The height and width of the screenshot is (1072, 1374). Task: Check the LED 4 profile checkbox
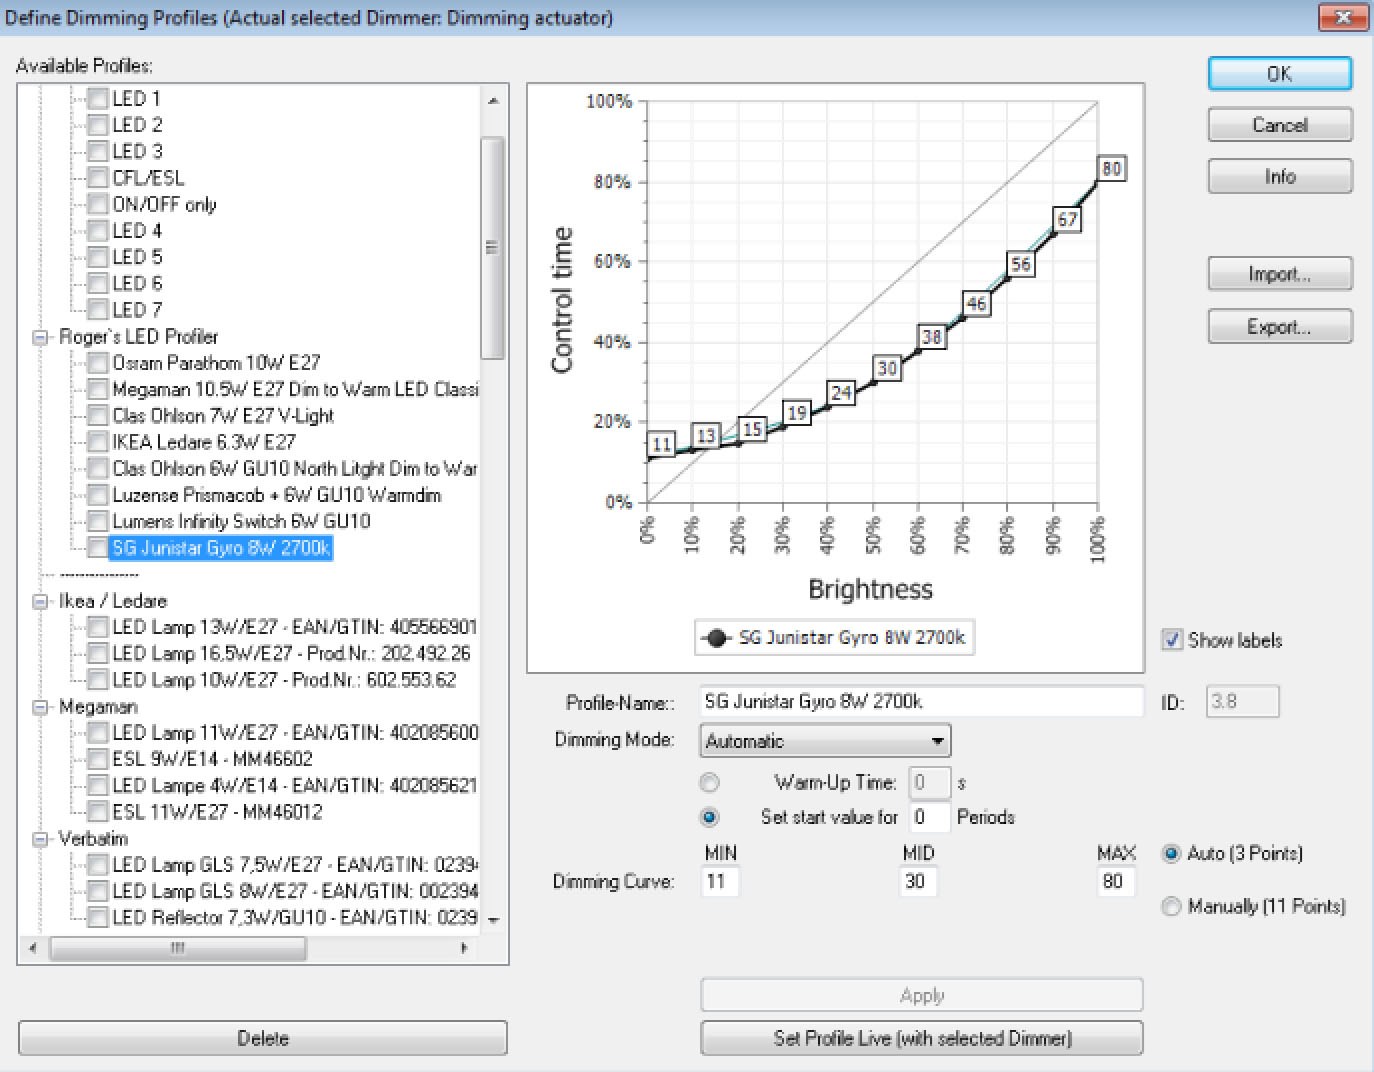coord(98,231)
